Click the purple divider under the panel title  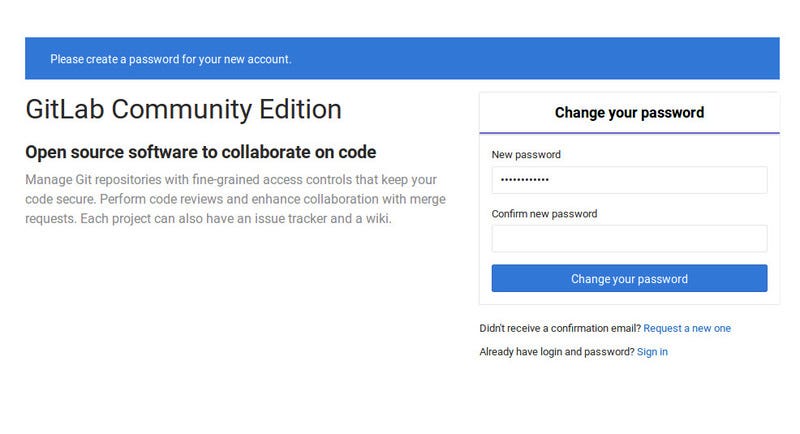point(629,133)
